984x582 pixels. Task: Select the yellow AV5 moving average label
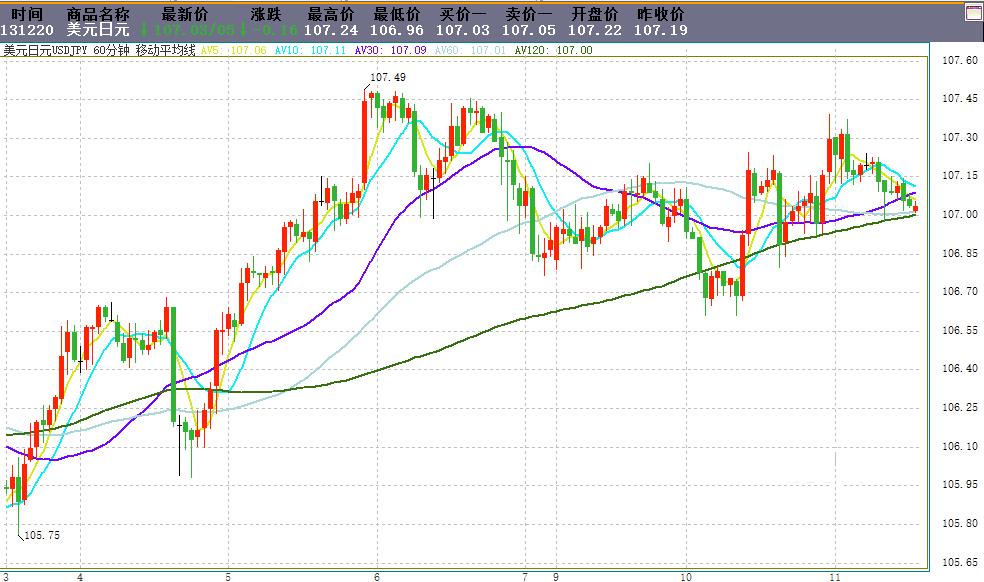coord(233,50)
